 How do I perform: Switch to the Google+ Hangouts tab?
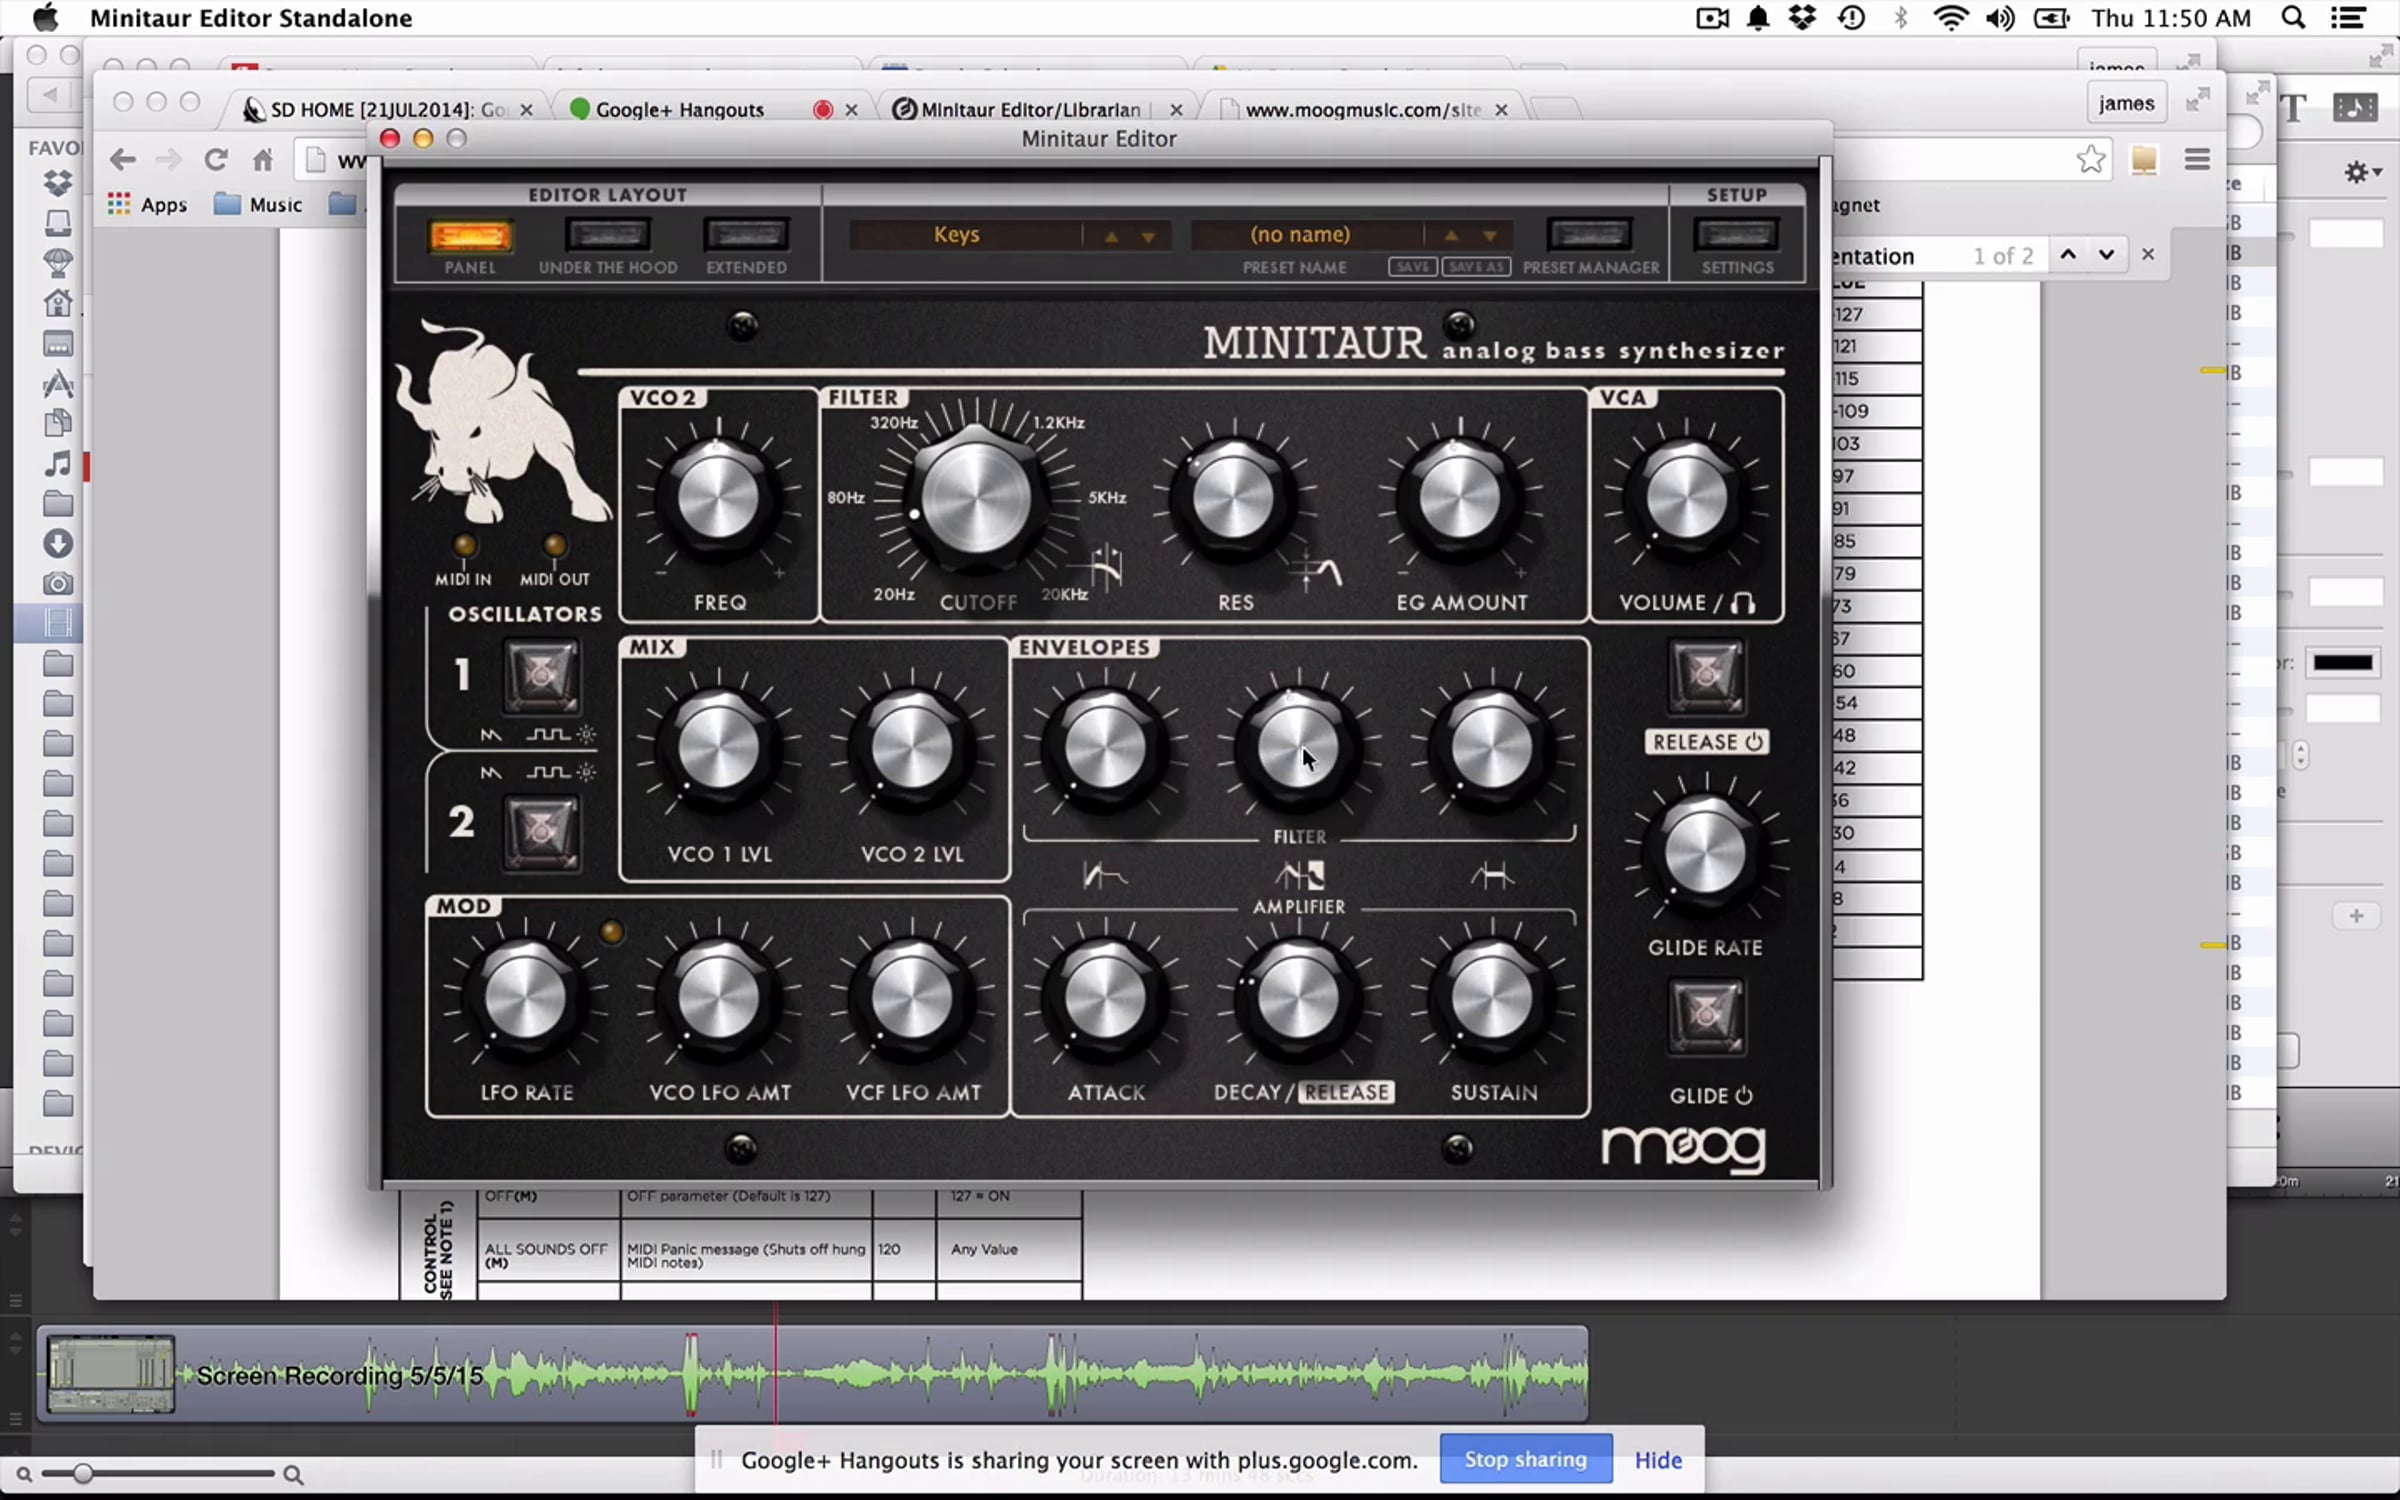680,109
